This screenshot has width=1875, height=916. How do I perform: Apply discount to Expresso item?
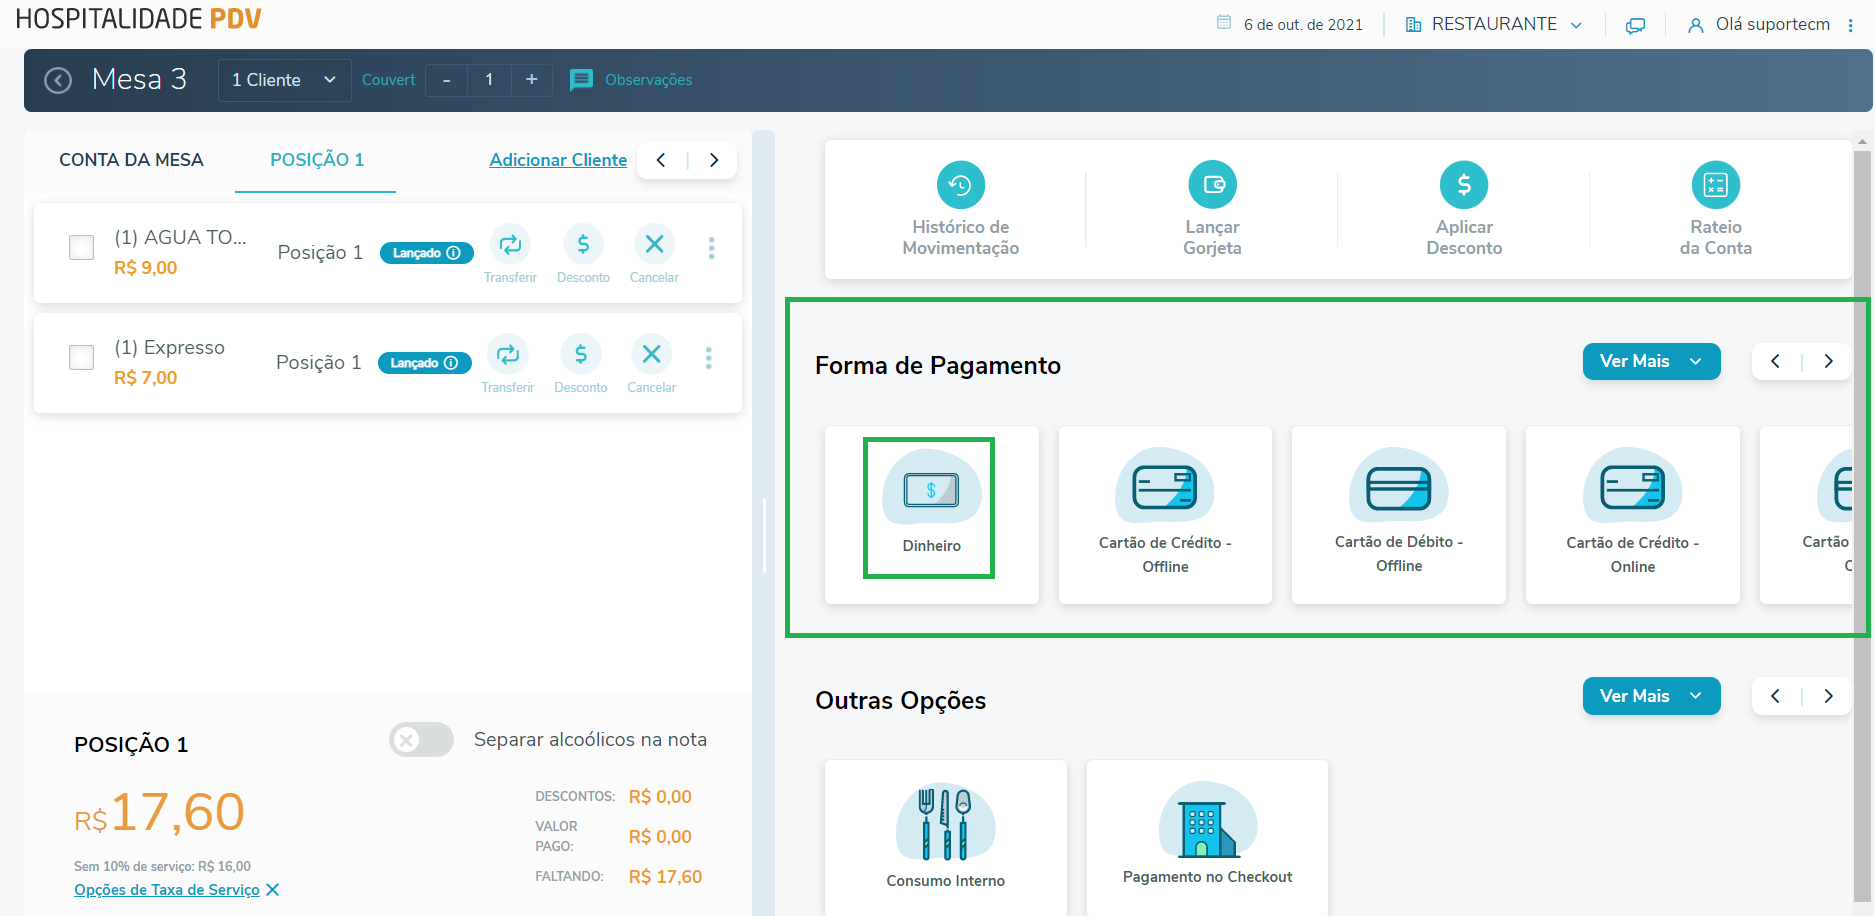pyautogui.click(x=581, y=364)
